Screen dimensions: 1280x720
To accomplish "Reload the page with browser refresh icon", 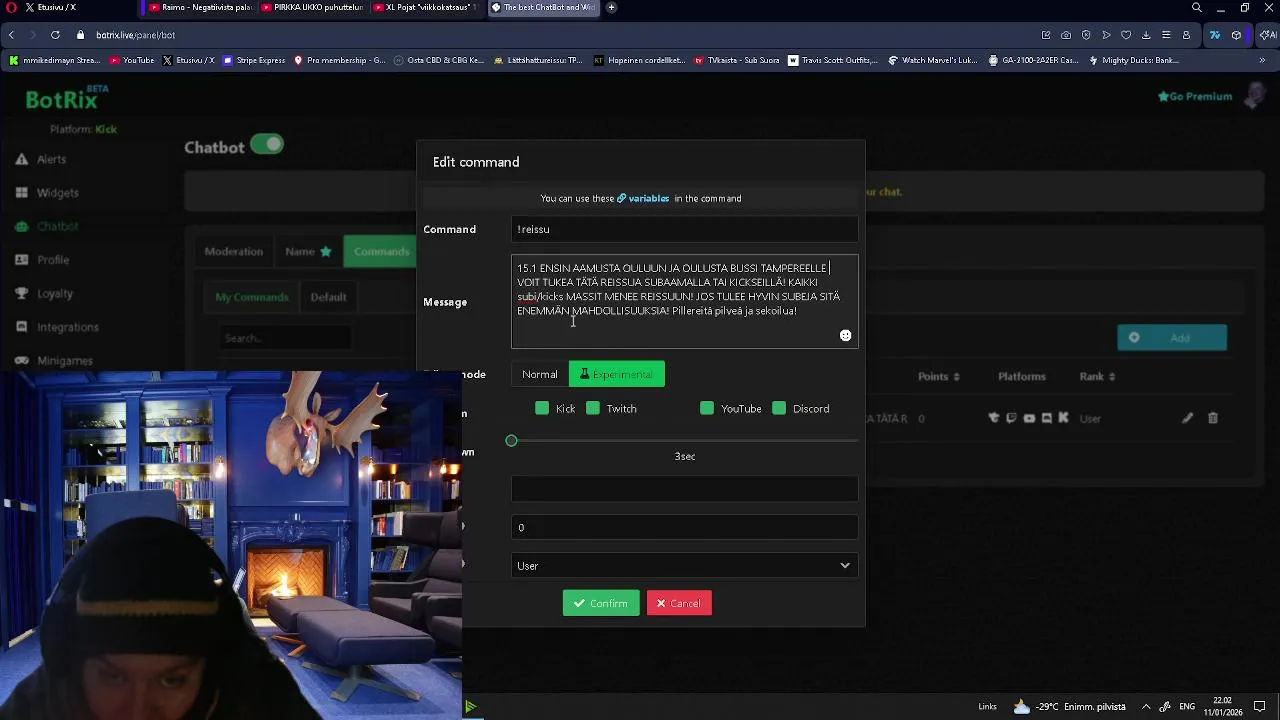I will tap(55, 35).
